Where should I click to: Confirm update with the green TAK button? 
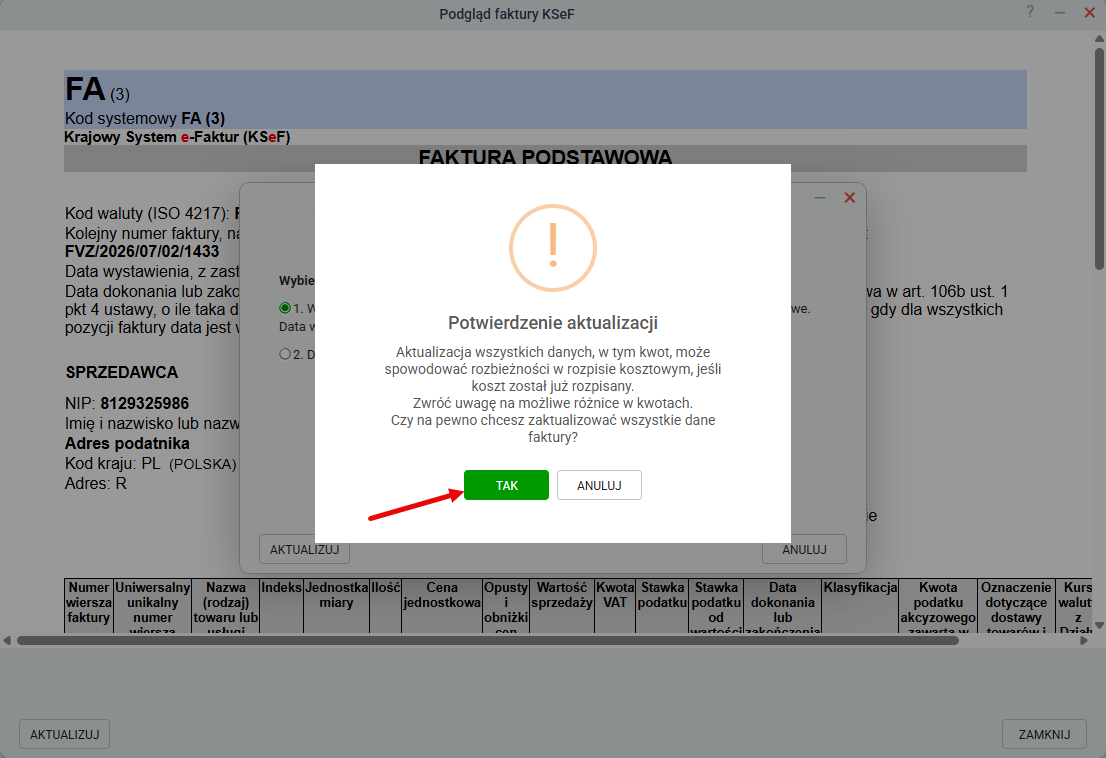506,485
